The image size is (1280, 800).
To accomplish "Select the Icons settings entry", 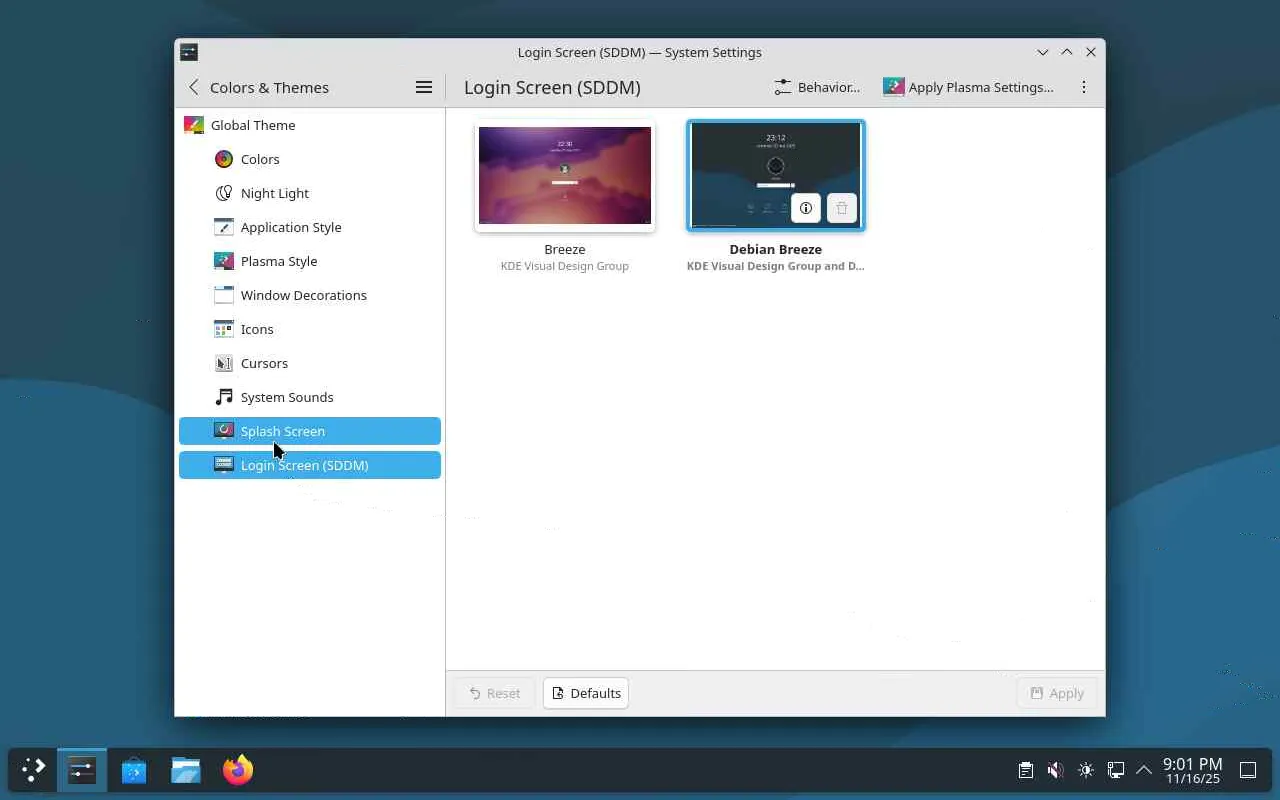I will [310, 329].
